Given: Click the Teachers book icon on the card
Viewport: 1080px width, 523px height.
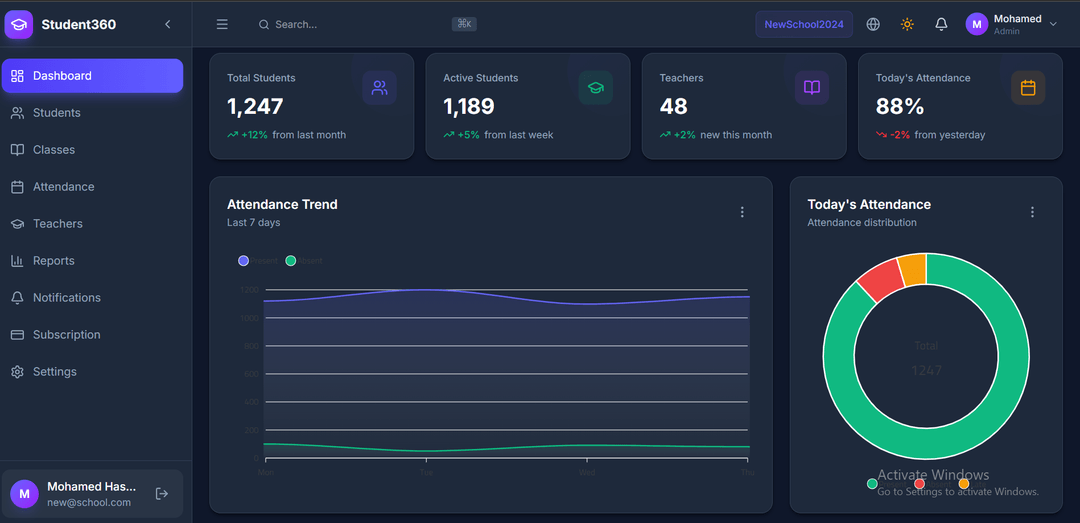Looking at the screenshot, I should (812, 88).
